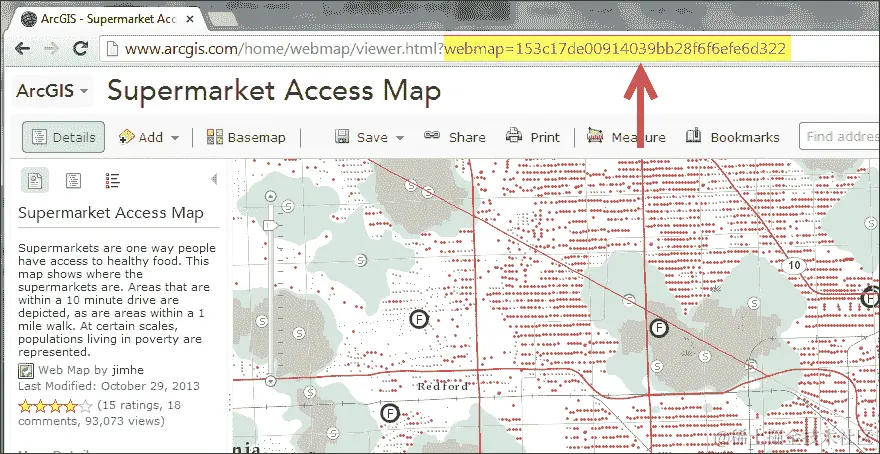The height and width of the screenshot is (454, 880).
Task: Open the jimhe author link
Action: click(x=128, y=370)
